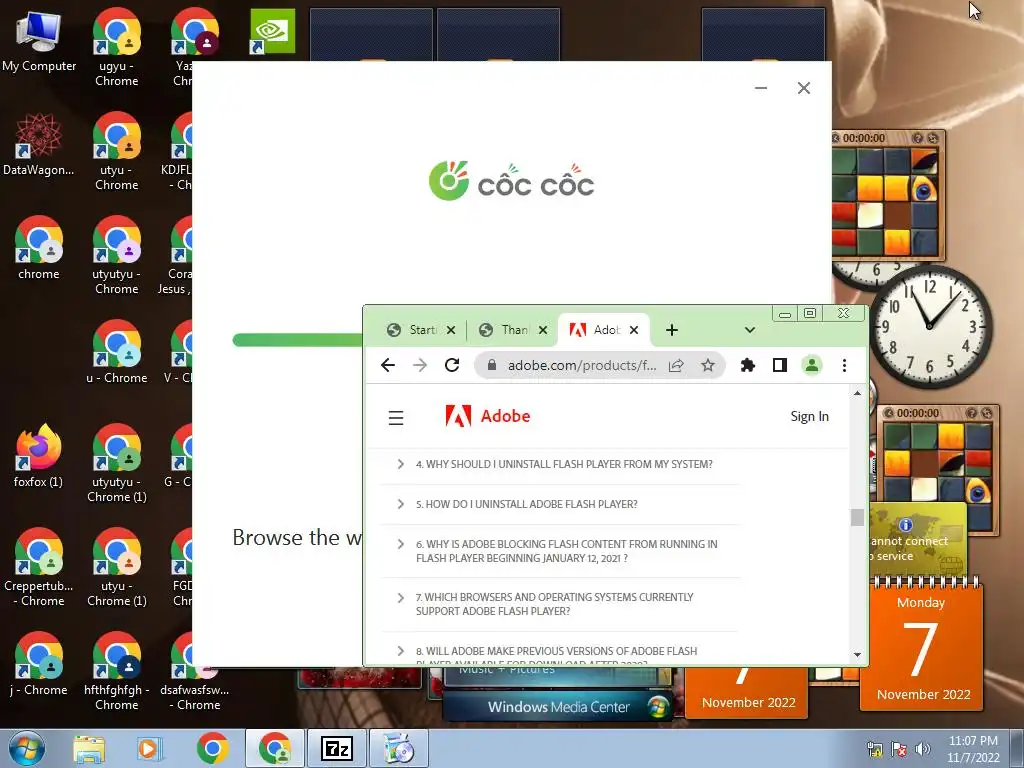Viewport: 1024px width, 768px height.
Task: Close the Cốc Cốc installer window
Action: (x=804, y=88)
